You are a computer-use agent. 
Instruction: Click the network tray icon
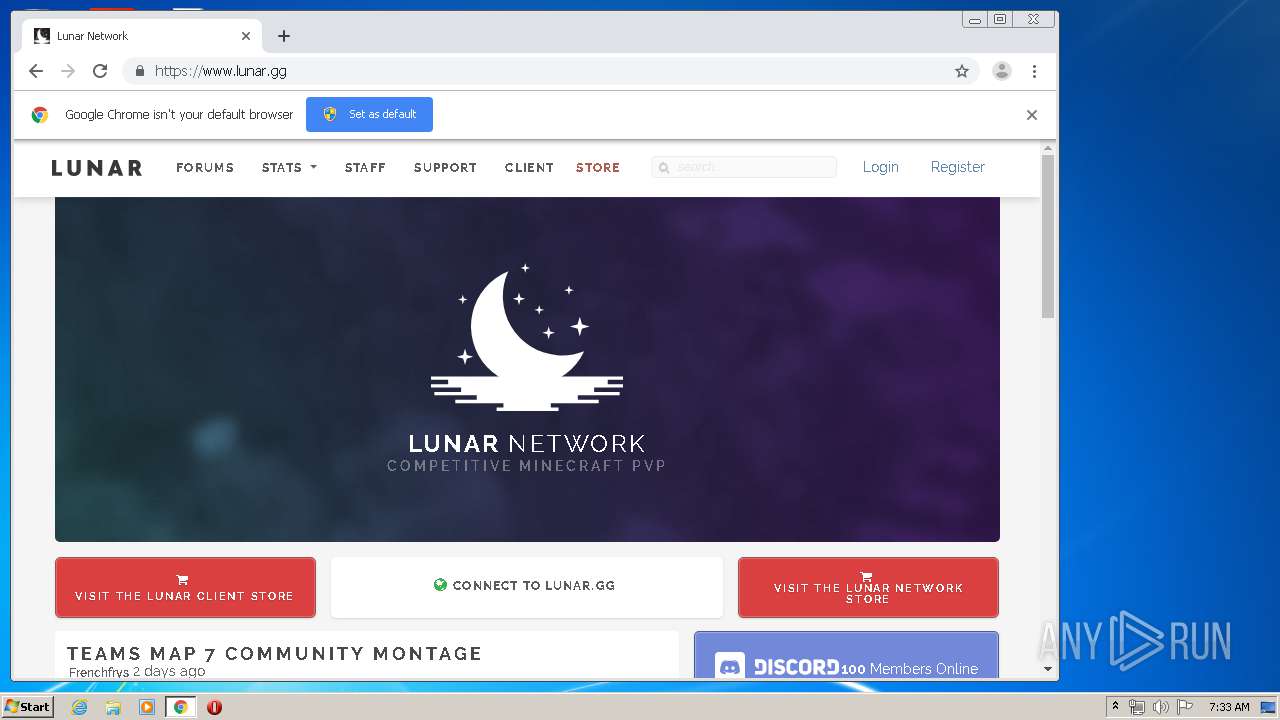coord(1137,707)
